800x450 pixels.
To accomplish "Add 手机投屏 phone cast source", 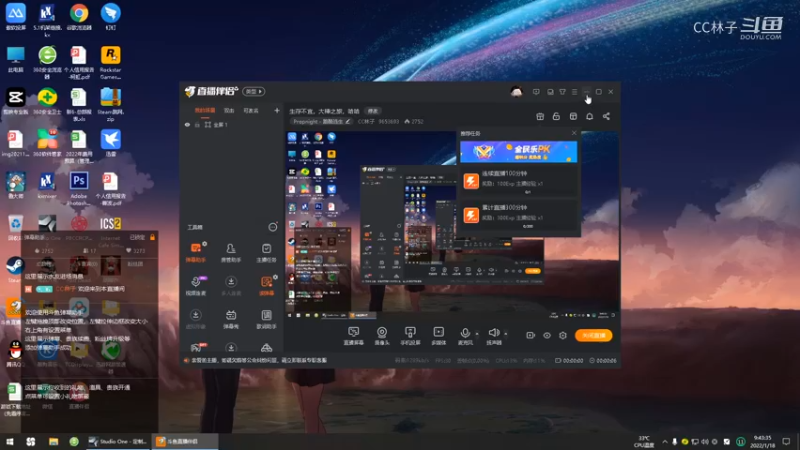I will [x=410, y=336].
